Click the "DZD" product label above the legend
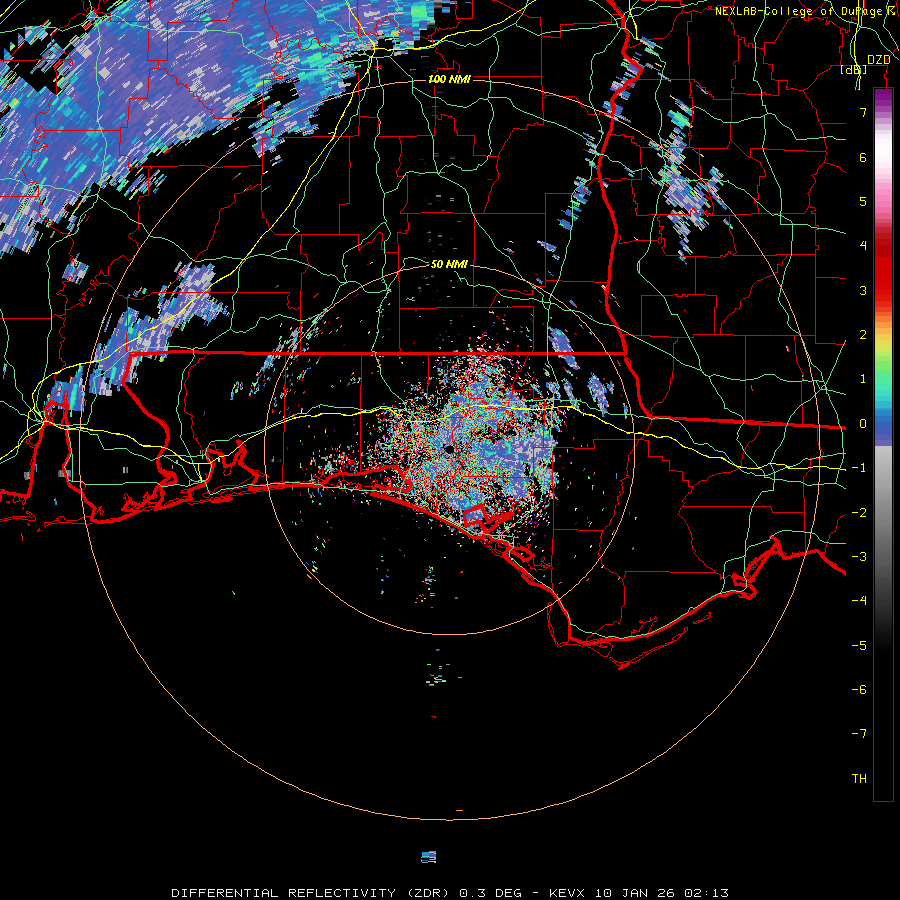This screenshot has height=900, width=900. (879, 60)
